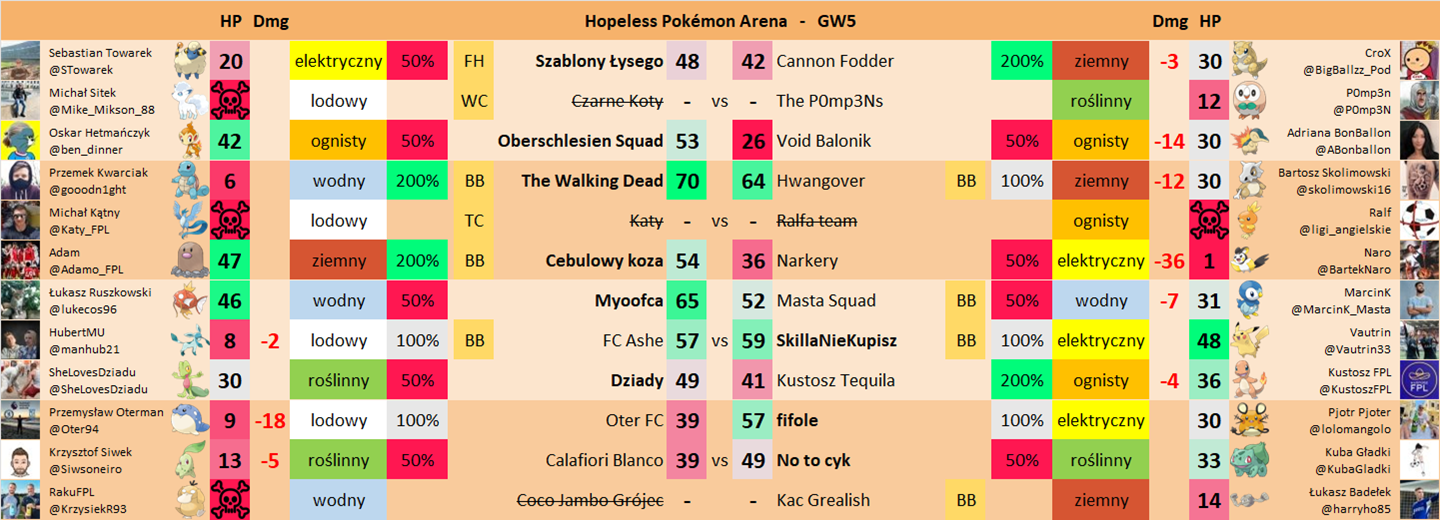Image resolution: width=1440 pixels, height=520 pixels.
Task: Click the Cubone icon beside Bartosz Skolimowski
Action: click(x=1248, y=181)
